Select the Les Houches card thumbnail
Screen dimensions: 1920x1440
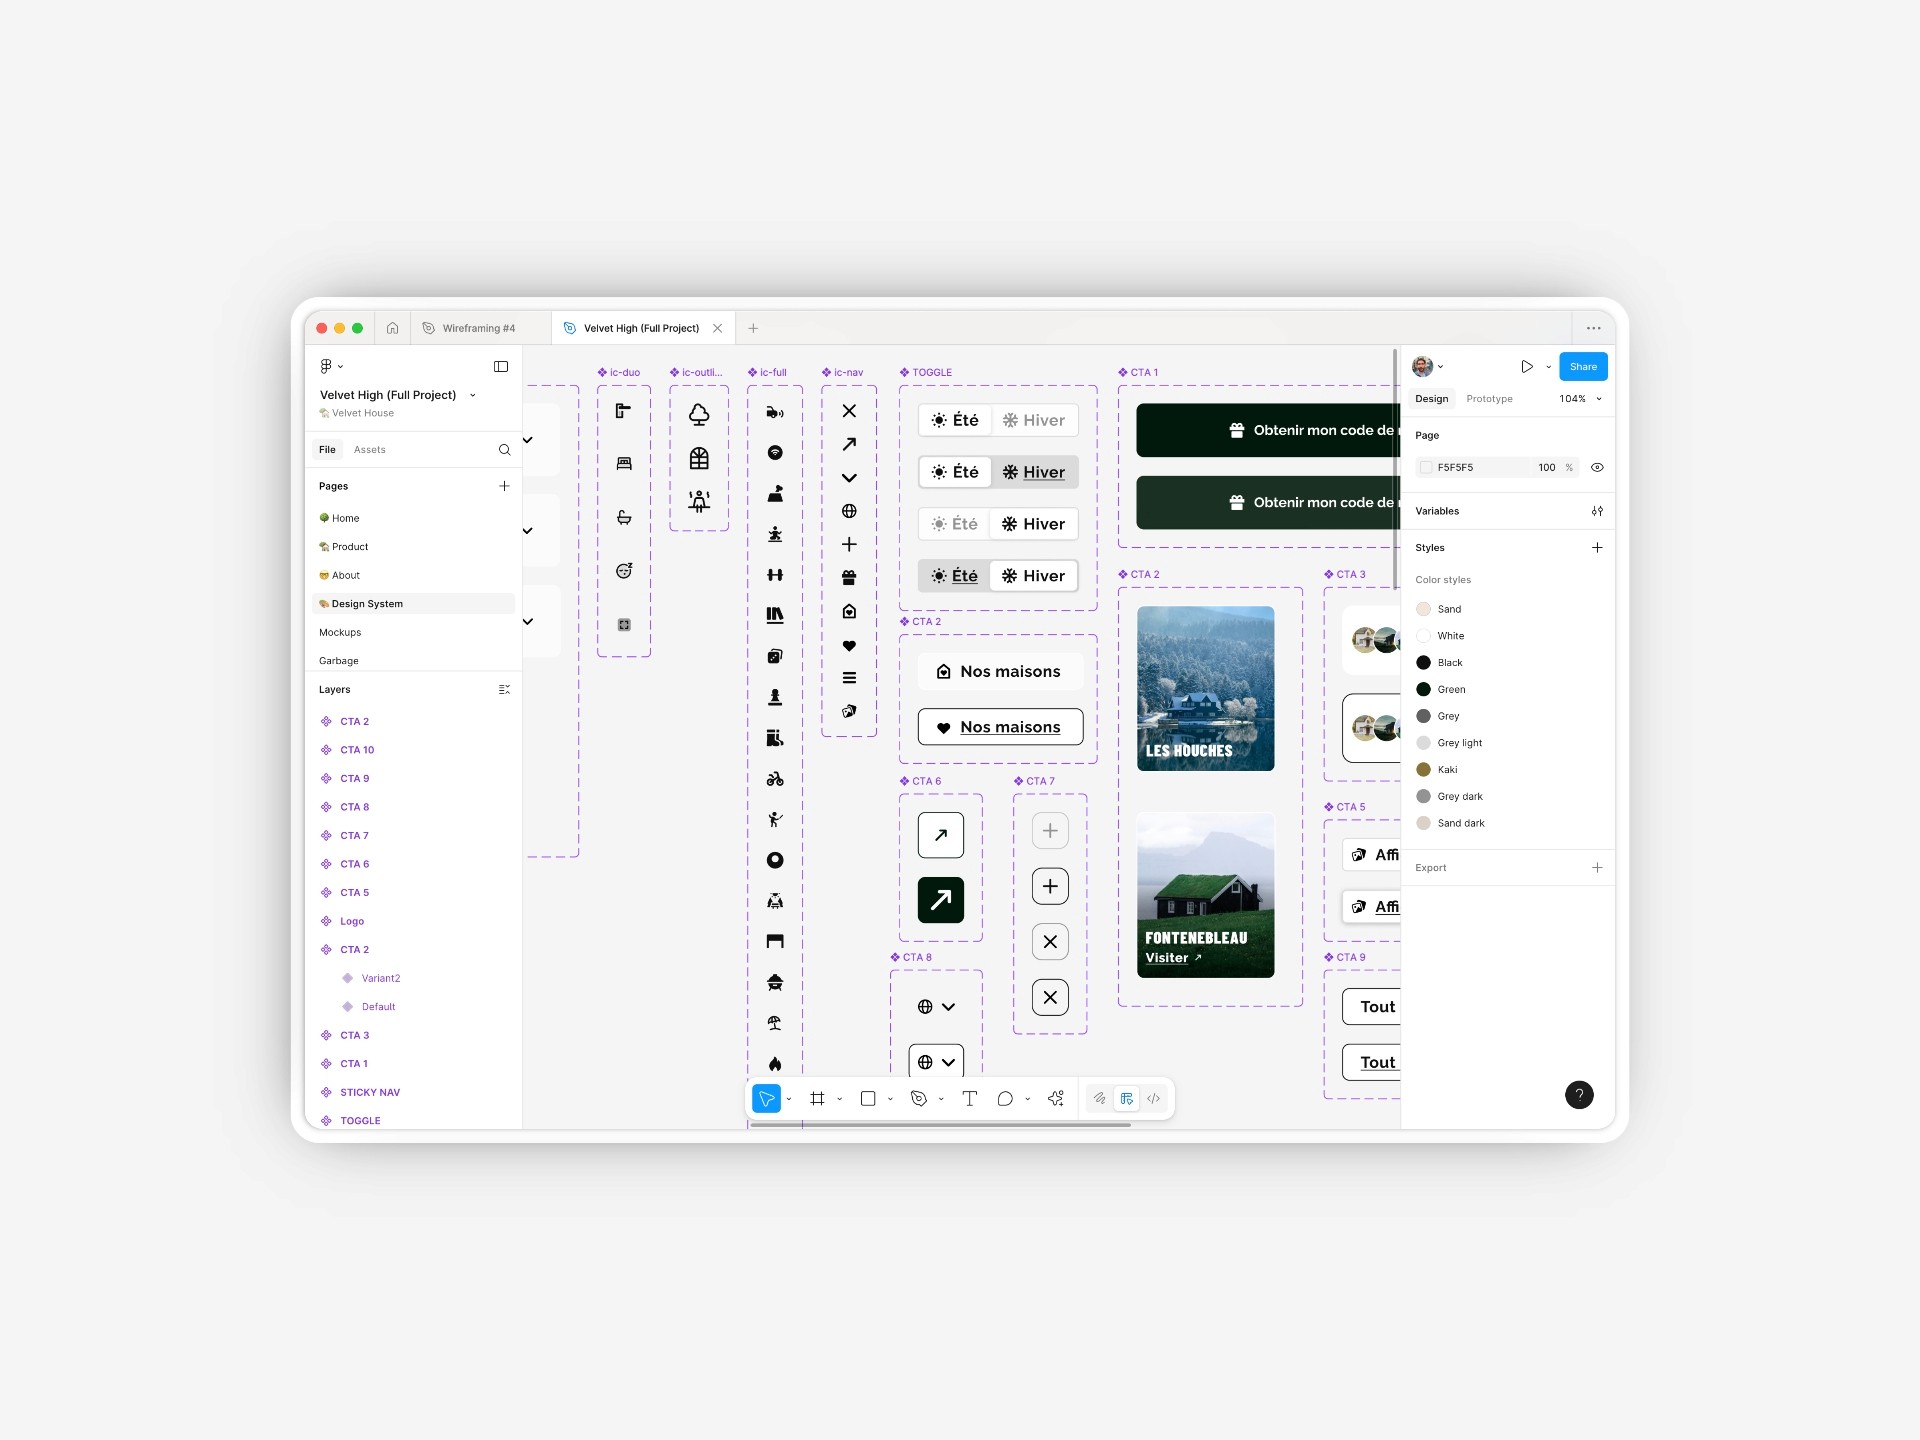pyautogui.click(x=1206, y=688)
